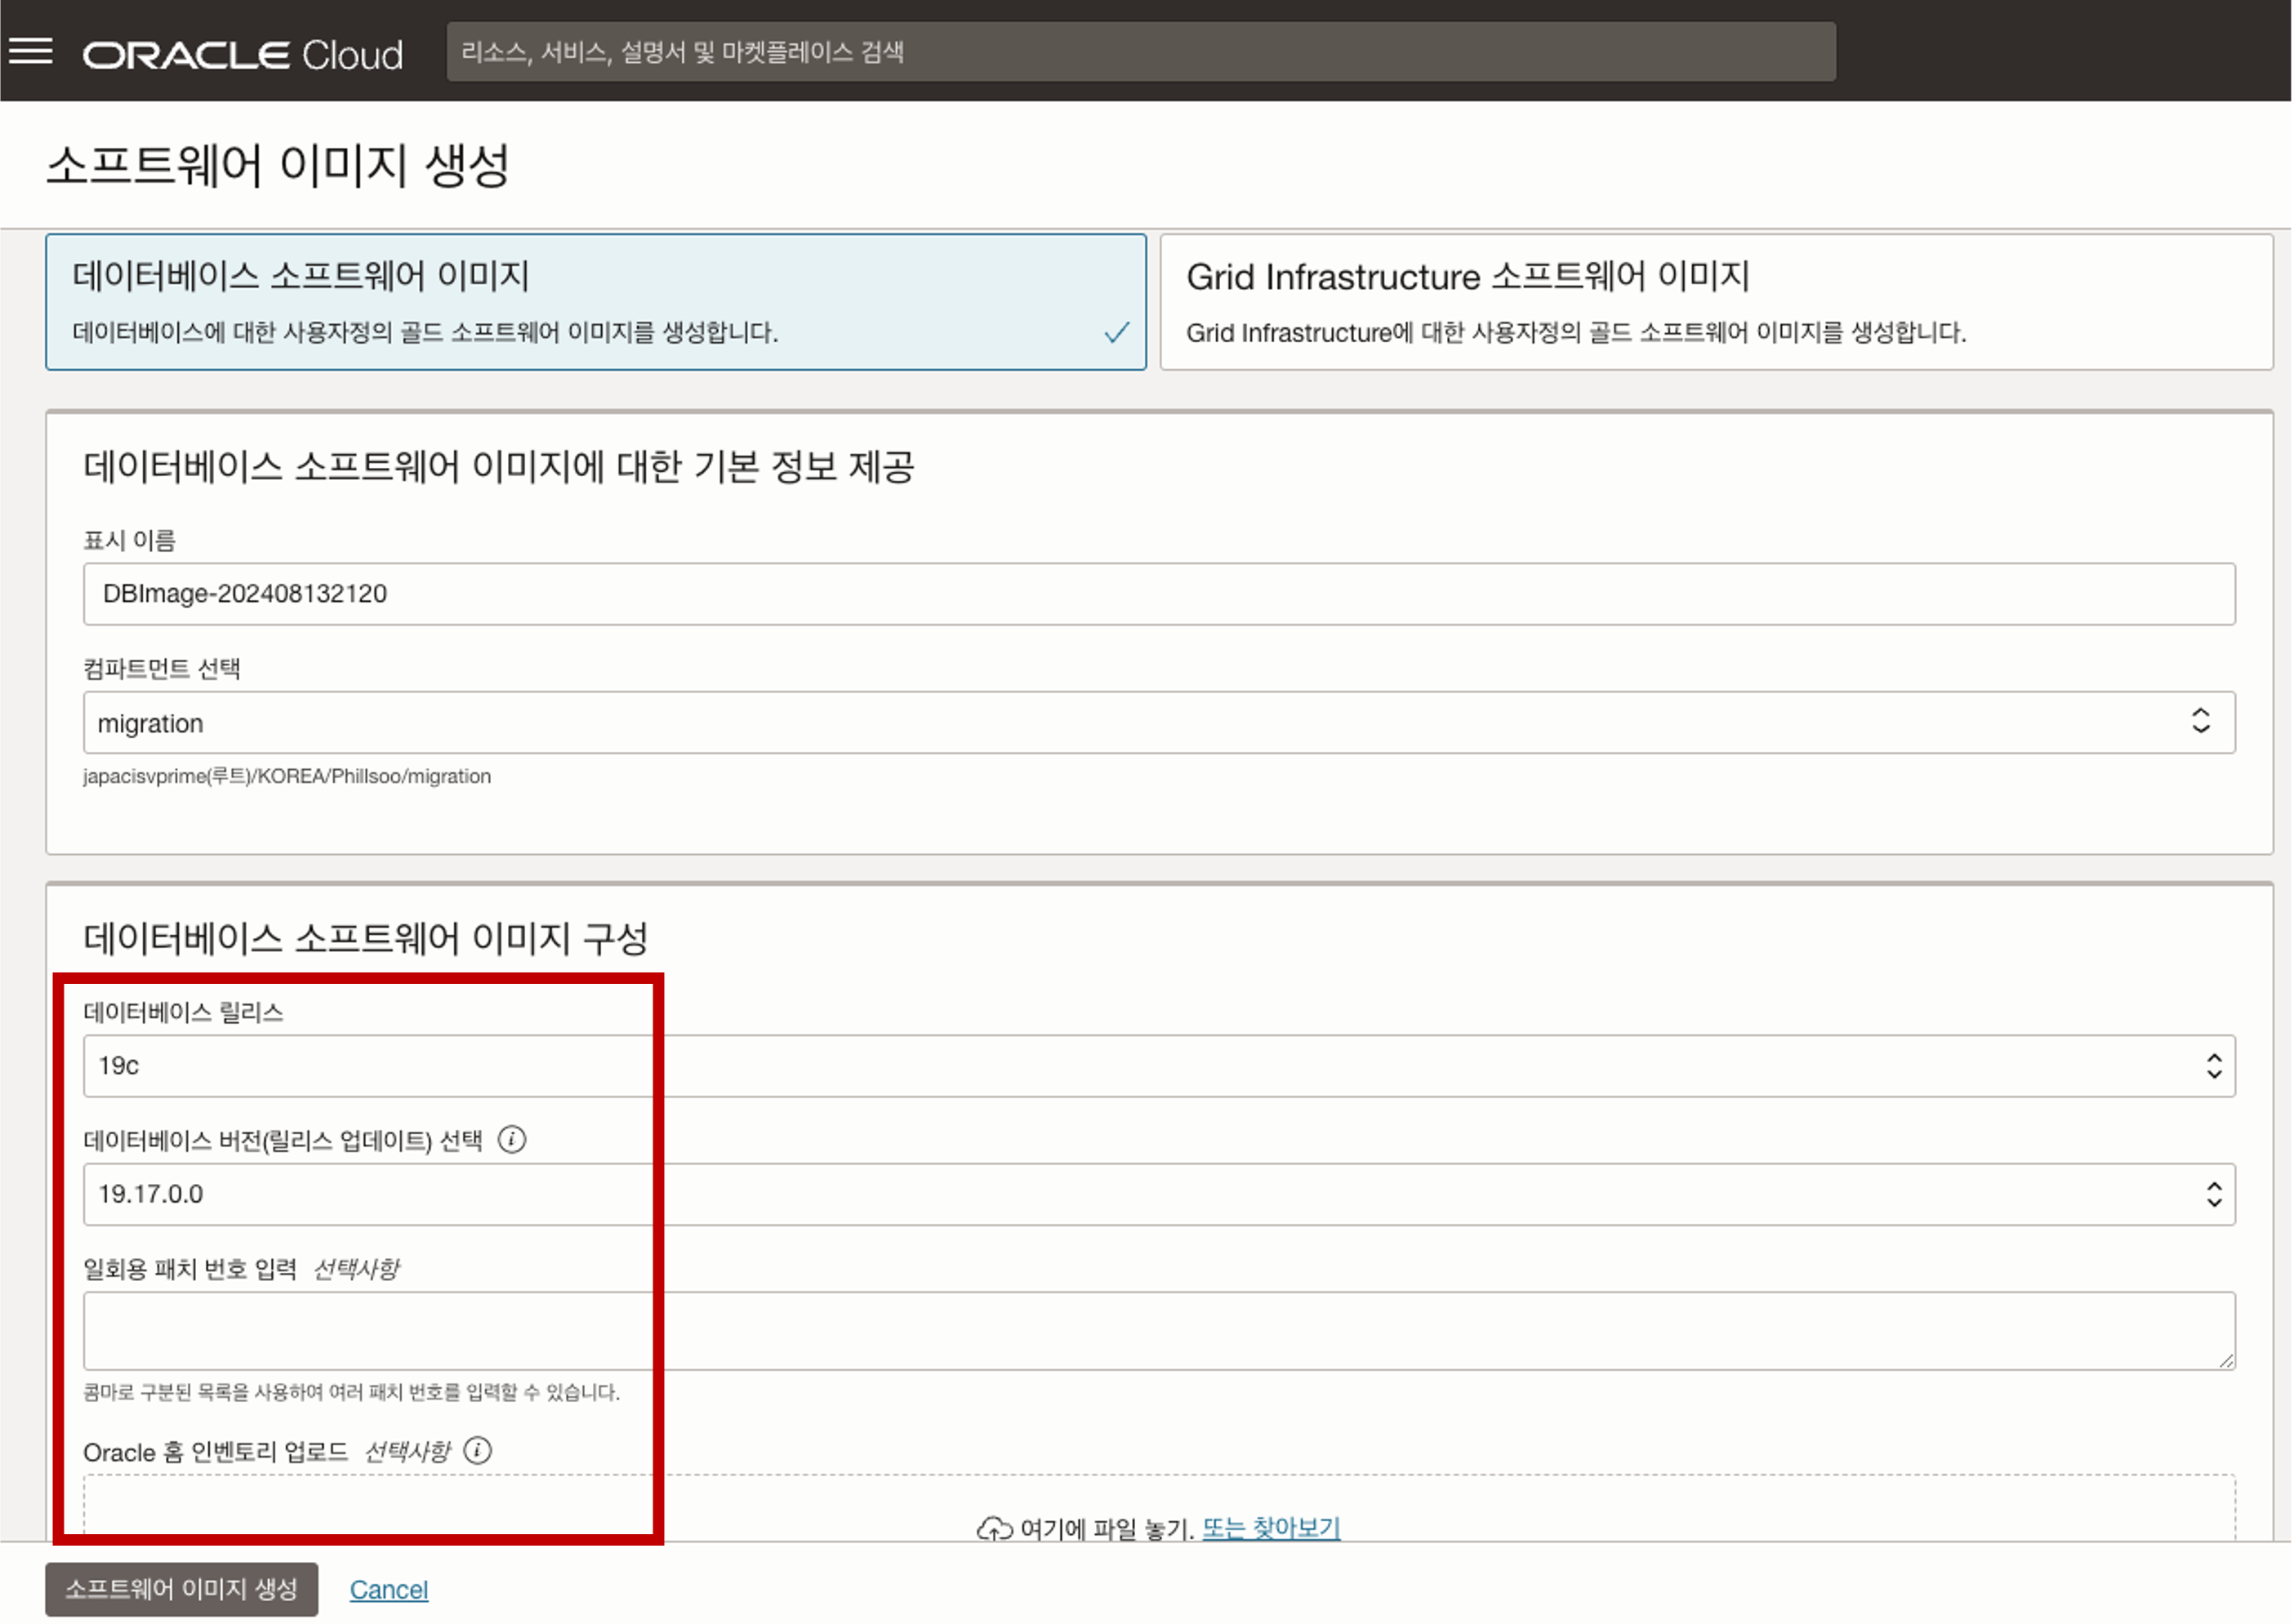The height and width of the screenshot is (1624, 2294).
Task: Select Grid Infrastructure 소프트웨어 이미지 card
Action: pos(1716,302)
